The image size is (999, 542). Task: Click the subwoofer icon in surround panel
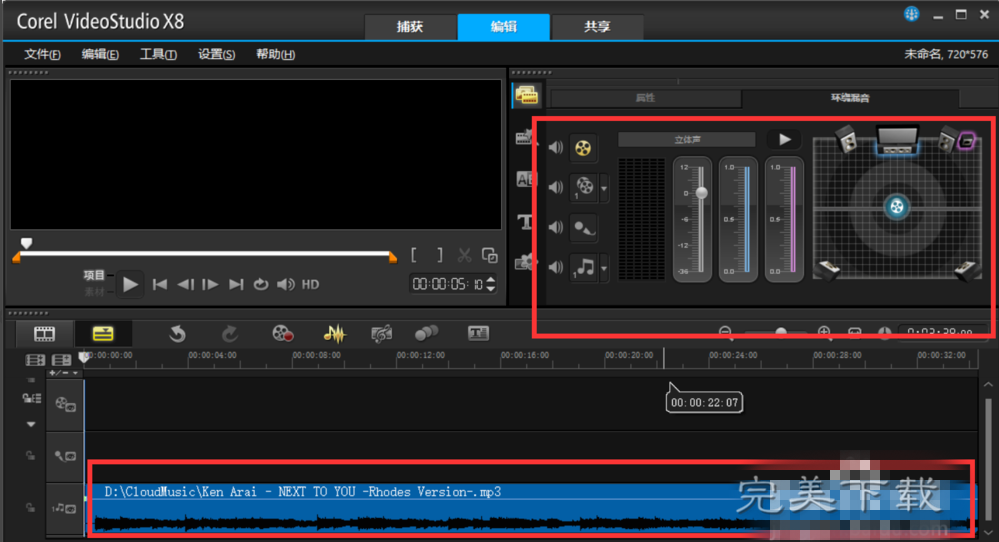click(x=967, y=140)
